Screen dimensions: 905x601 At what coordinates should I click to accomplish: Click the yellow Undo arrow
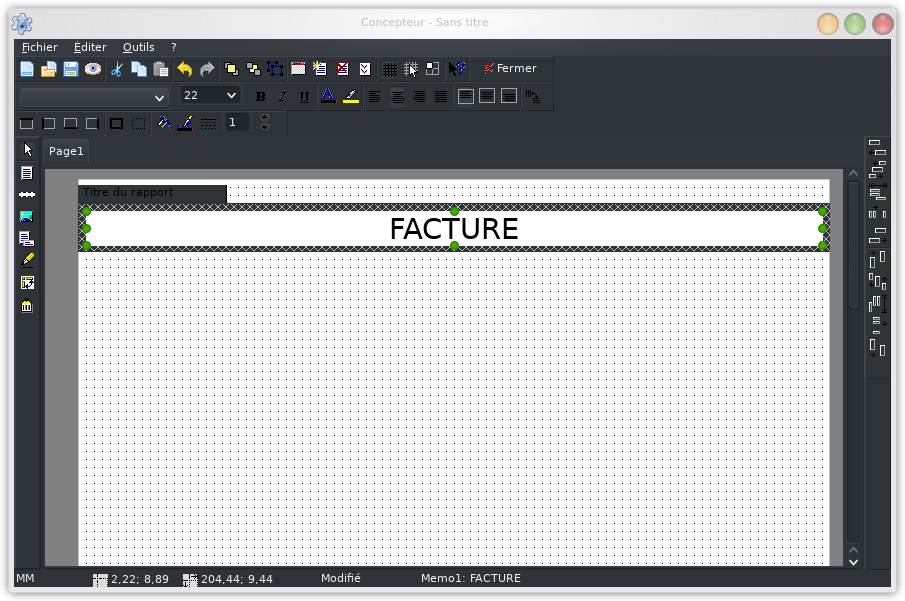pyautogui.click(x=184, y=69)
